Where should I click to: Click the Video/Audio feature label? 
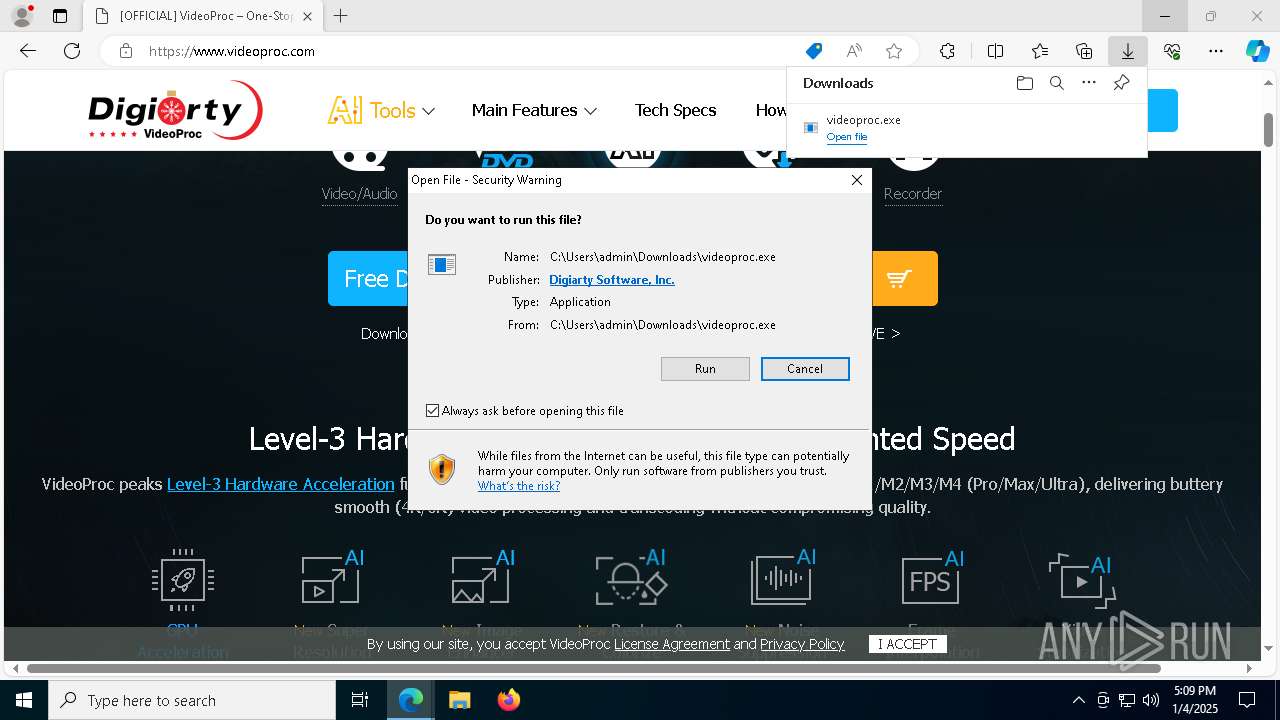360,194
